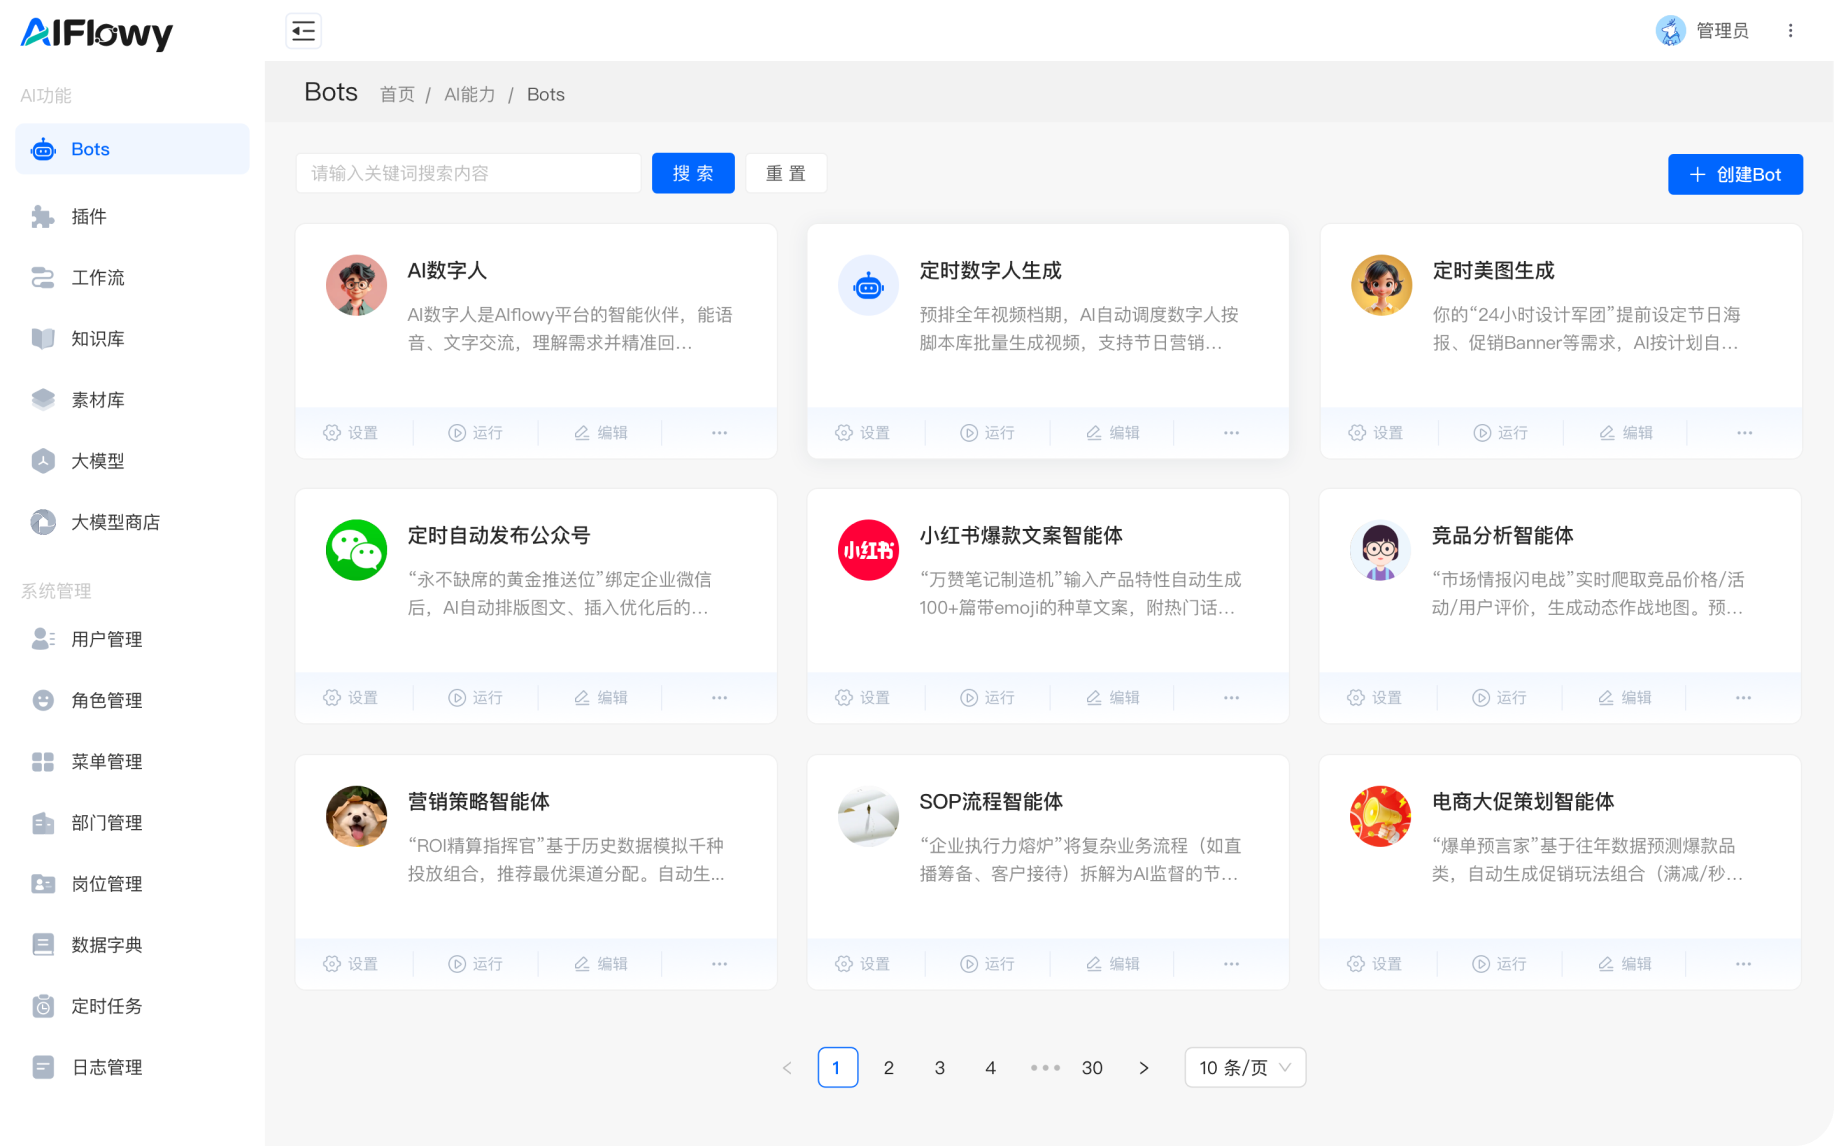The width and height of the screenshot is (1834, 1146).
Task: Expand more actions on 竞品分析智能体 card
Action: click(x=1743, y=697)
